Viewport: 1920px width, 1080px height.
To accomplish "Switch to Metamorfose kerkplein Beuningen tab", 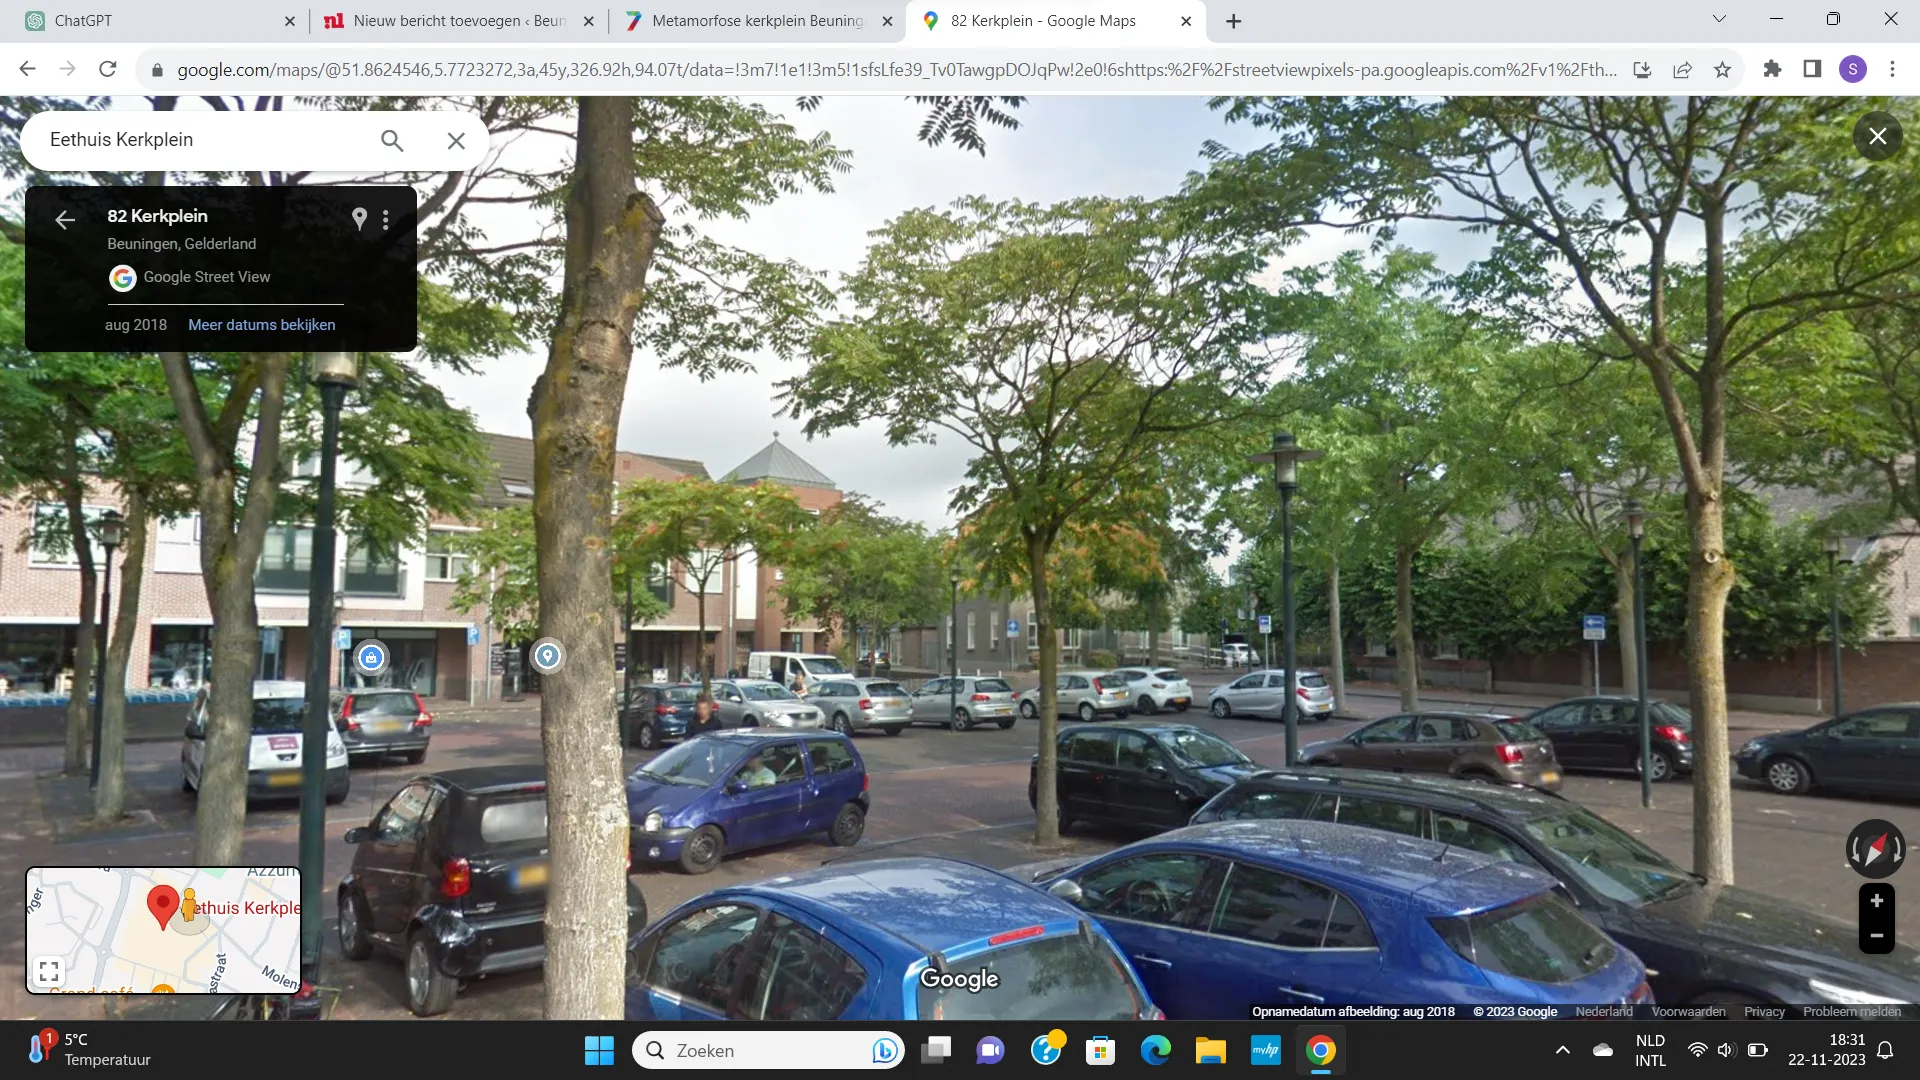I will click(x=756, y=21).
